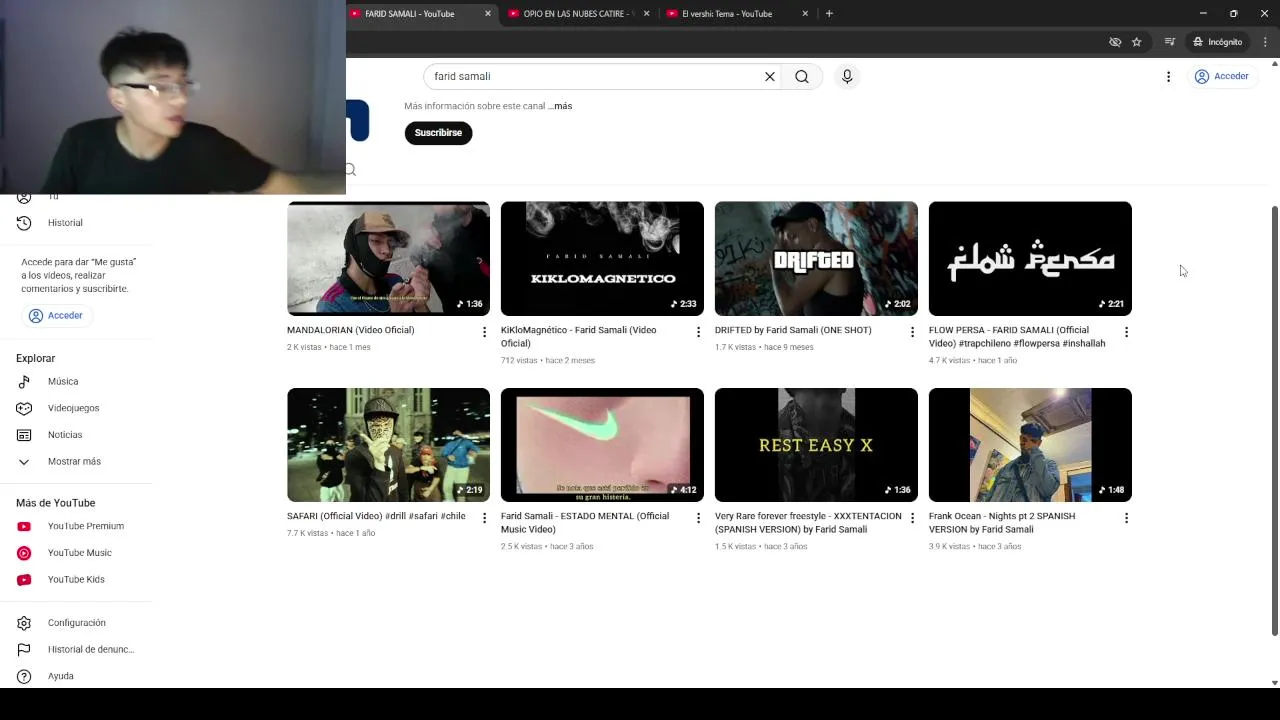Play the REST EASY X thumbnail

[816, 445]
